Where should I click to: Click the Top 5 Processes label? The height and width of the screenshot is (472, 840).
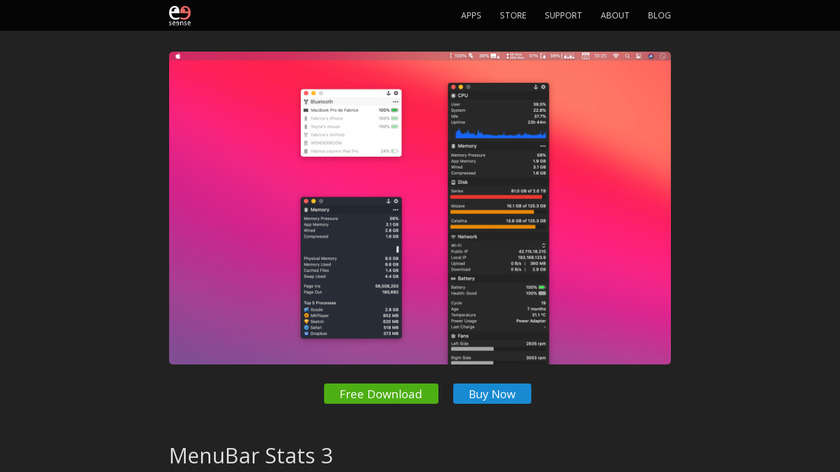320,303
